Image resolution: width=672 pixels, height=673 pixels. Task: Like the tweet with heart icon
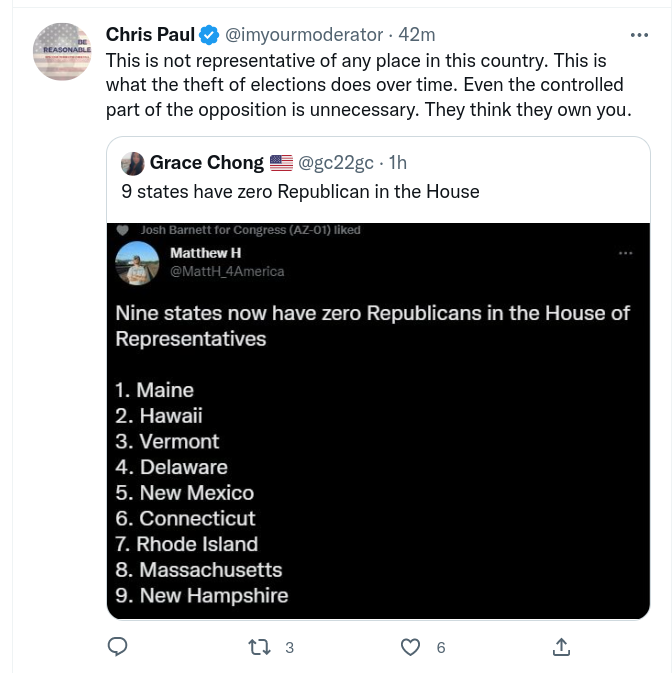tap(410, 647)
